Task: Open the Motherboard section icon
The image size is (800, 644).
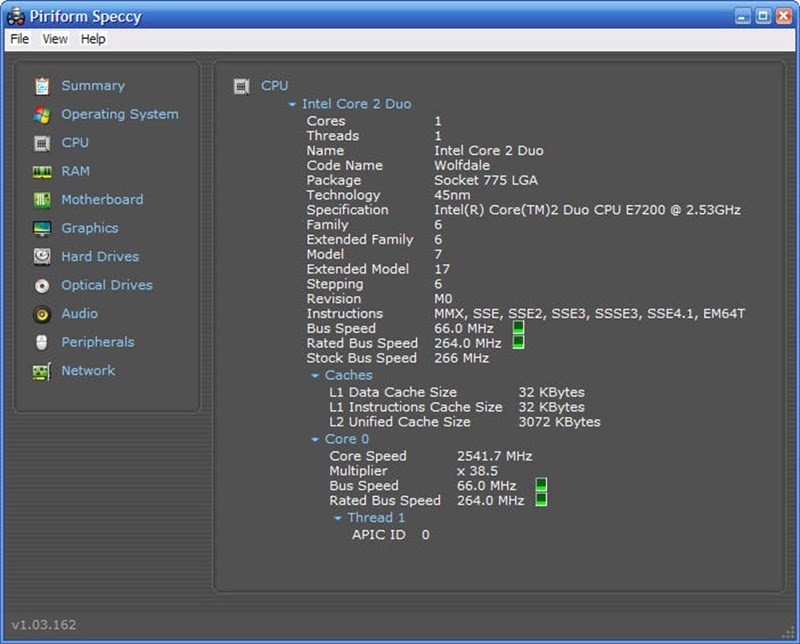Action: click(41, 199)
